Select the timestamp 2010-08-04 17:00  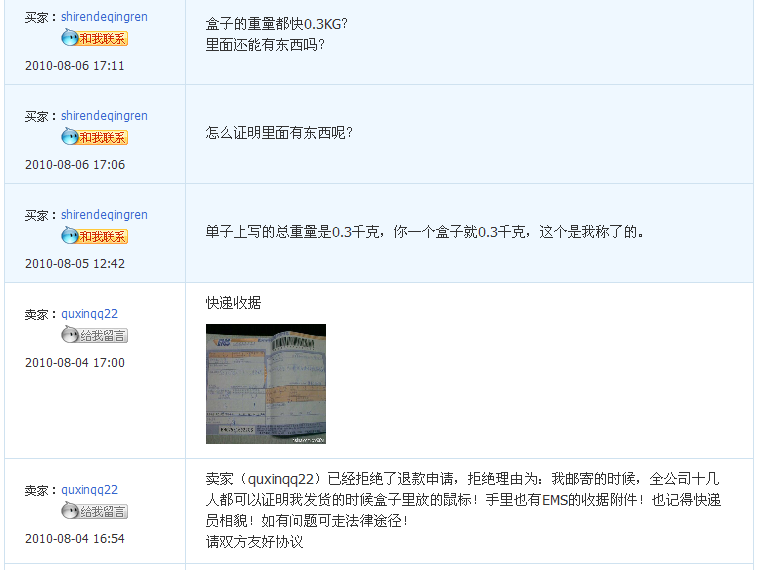pyautogui.click(x=75, y=363)
